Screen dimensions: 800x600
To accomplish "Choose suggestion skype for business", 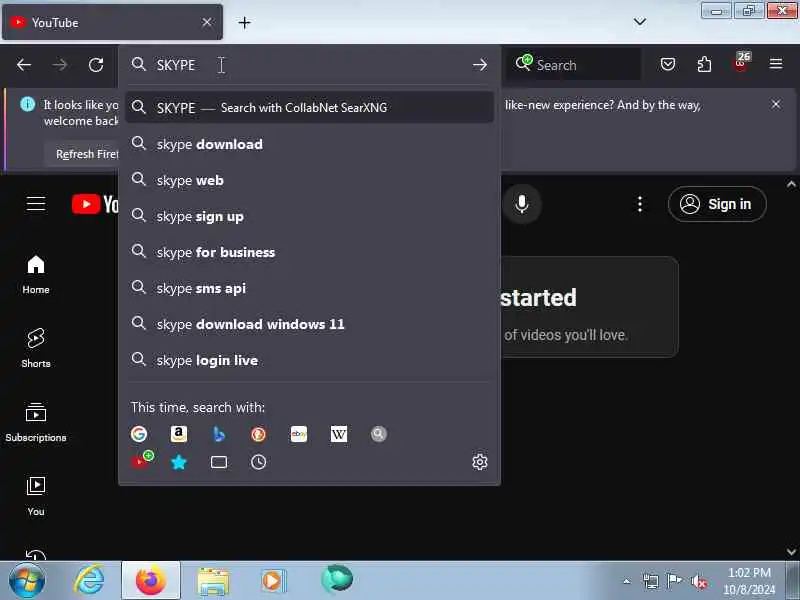I will point(309,252).
